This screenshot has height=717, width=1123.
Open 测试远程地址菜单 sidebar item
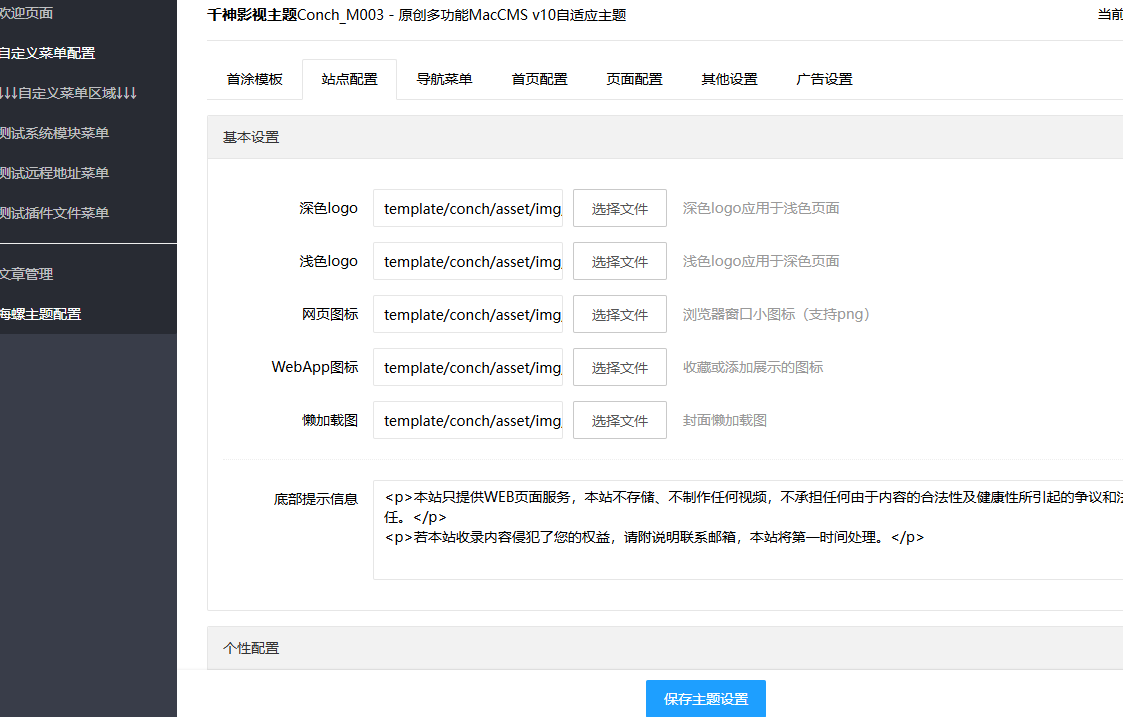(54, 174)
